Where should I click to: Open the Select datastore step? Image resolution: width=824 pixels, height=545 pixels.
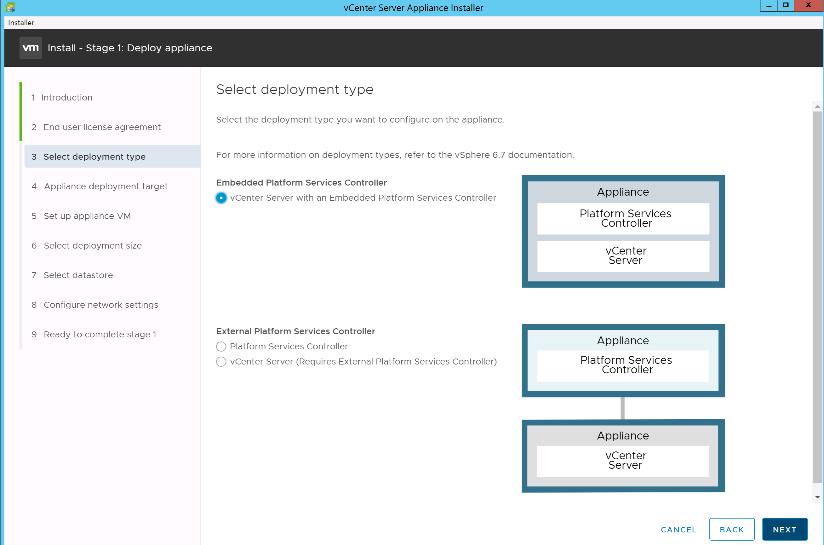coord(78,275)
